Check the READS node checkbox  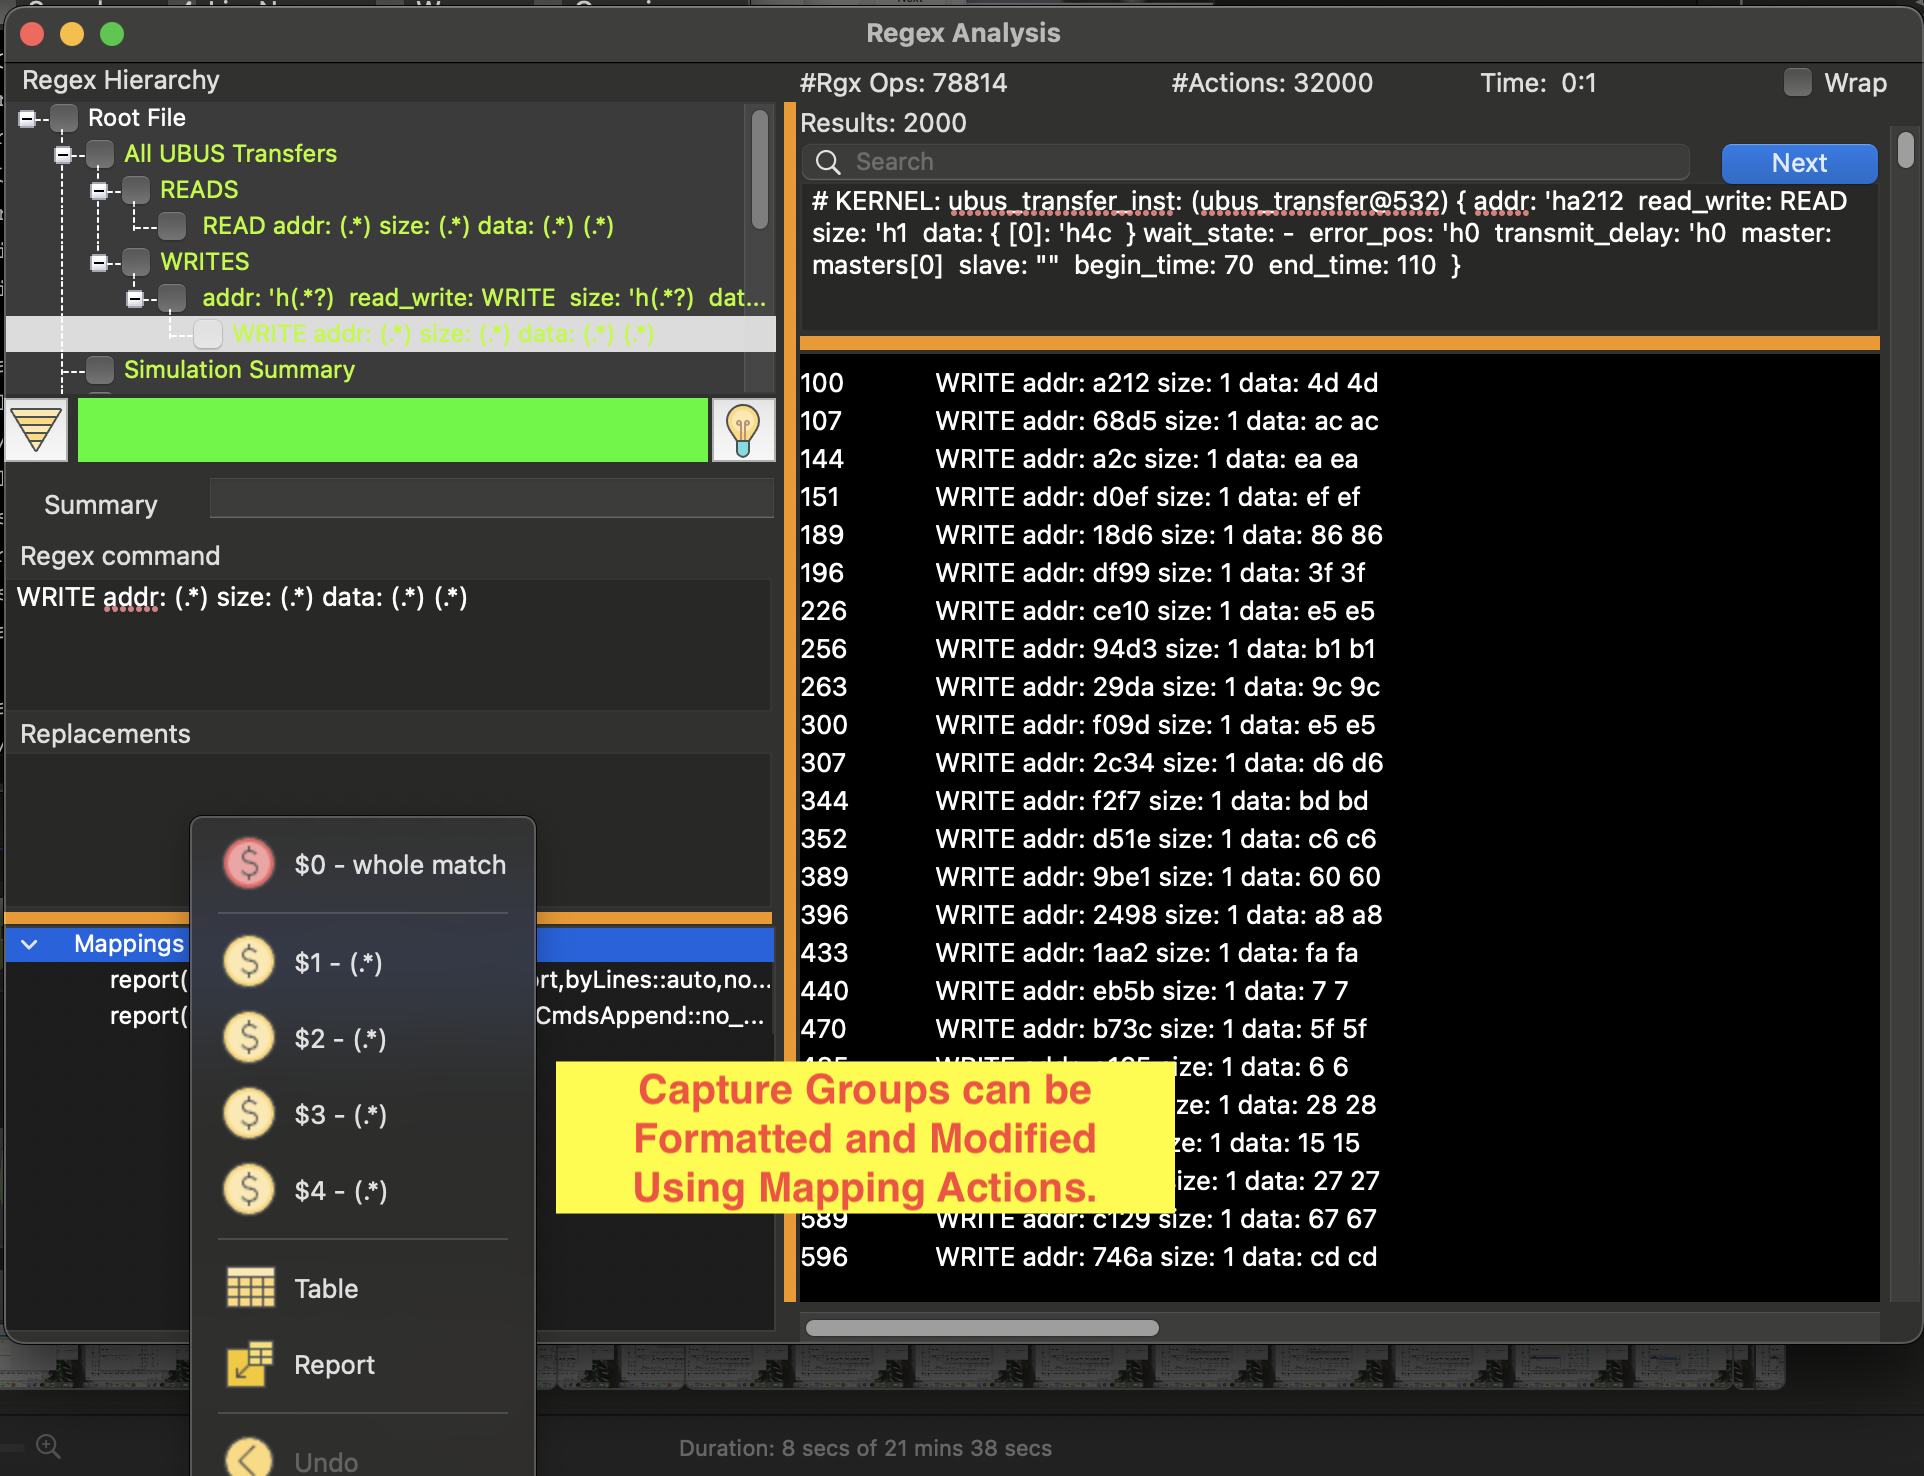[136, 190]
